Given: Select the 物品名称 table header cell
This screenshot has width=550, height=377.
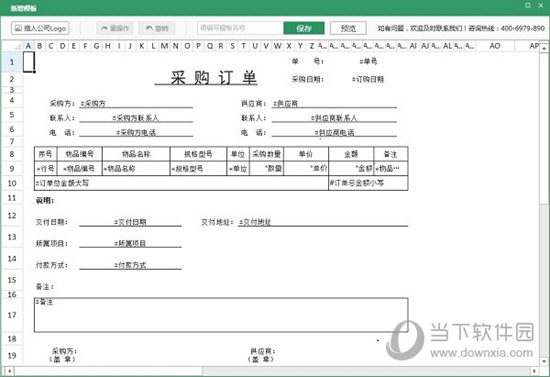Looking at the screenshot, I should (136, 154).
